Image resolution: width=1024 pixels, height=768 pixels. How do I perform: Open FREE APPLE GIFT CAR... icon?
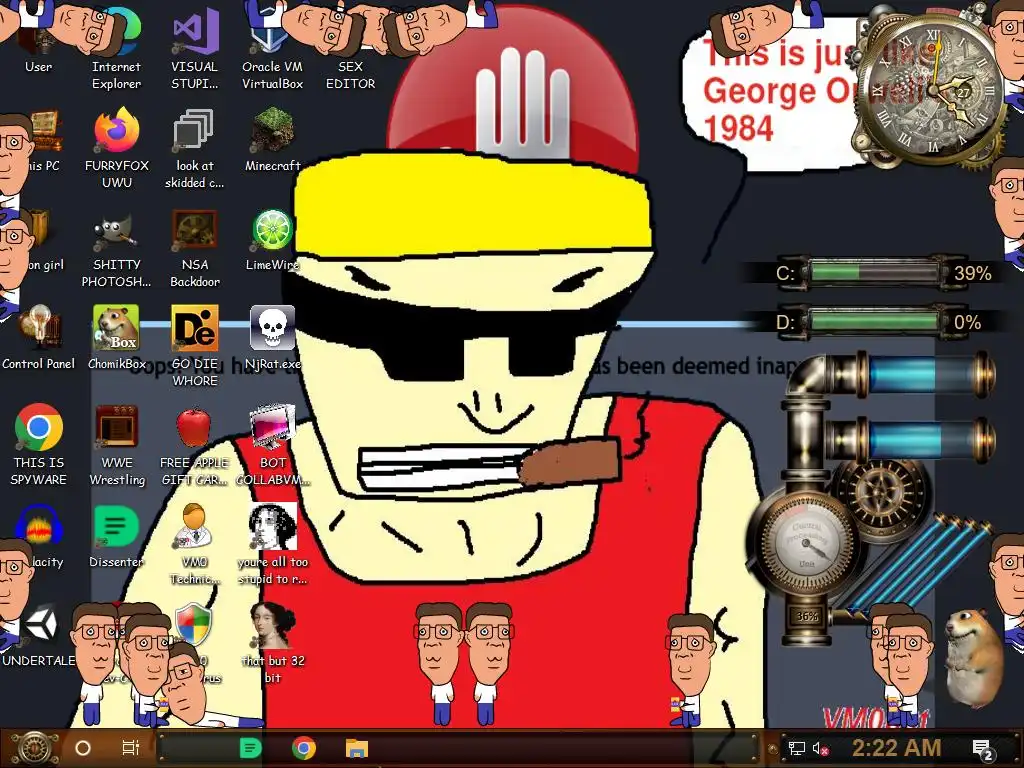(194, 445)
